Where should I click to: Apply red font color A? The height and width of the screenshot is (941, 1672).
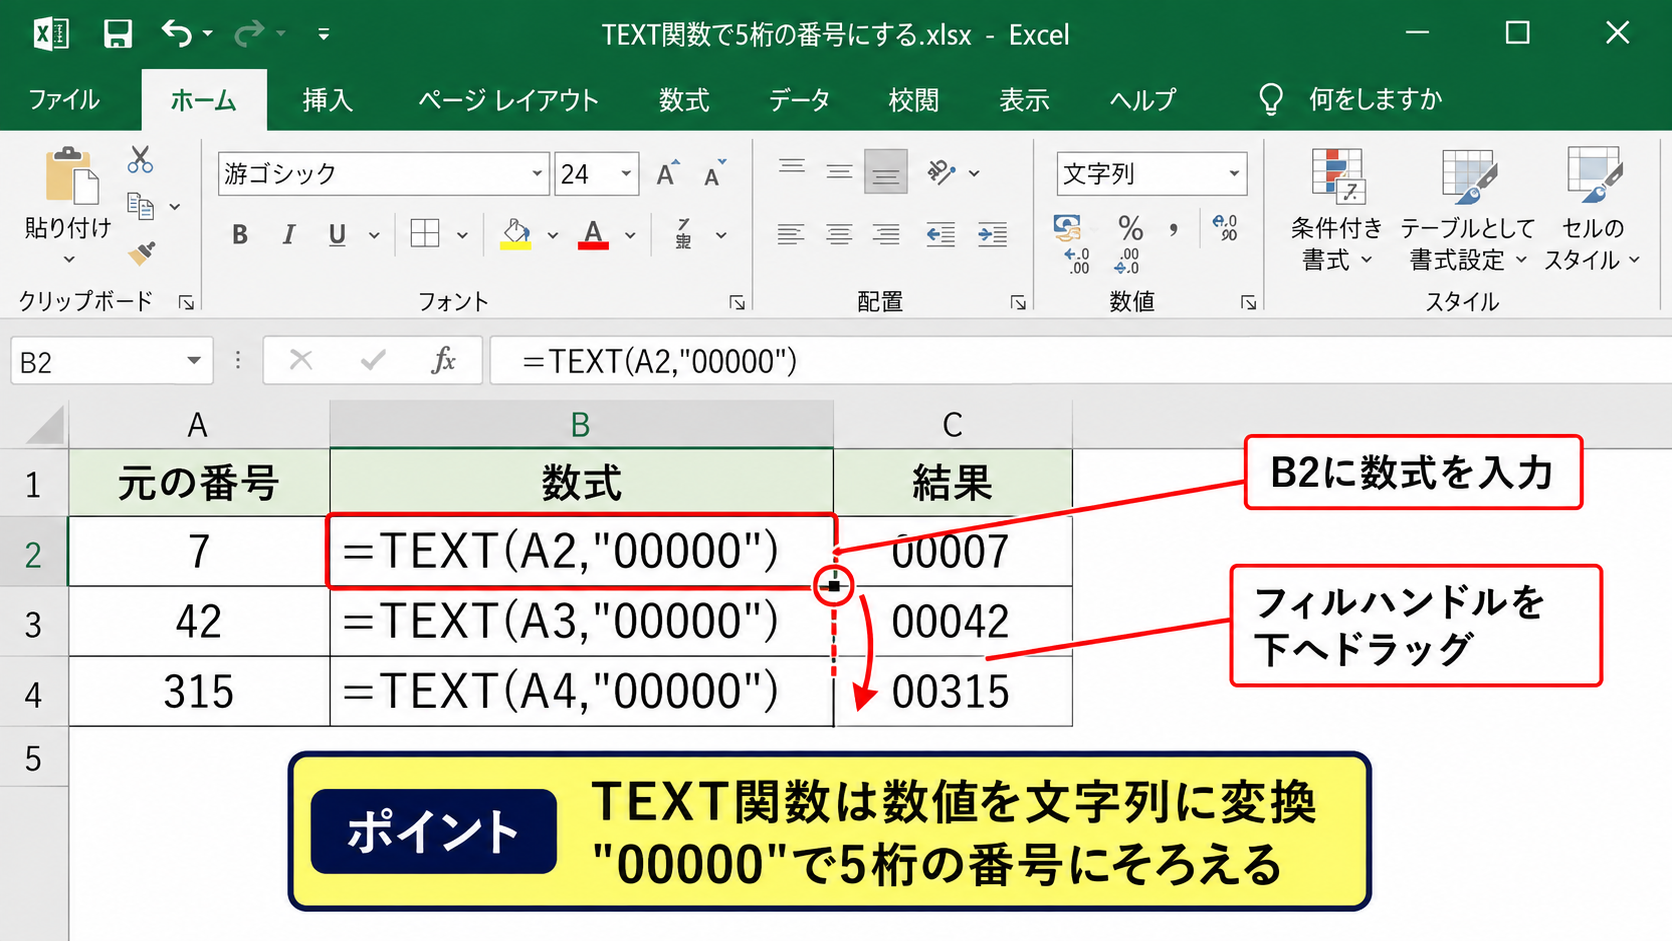(593, 234)
